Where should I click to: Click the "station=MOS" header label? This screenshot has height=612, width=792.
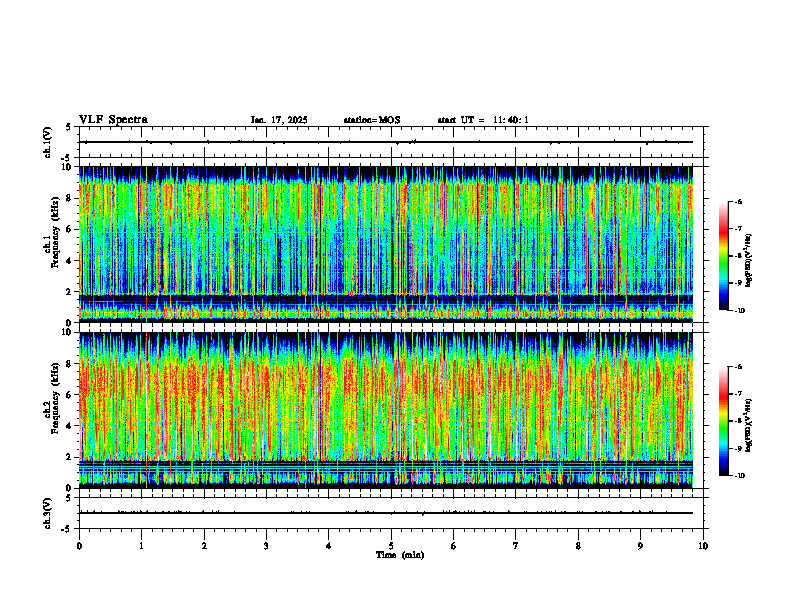372,120
